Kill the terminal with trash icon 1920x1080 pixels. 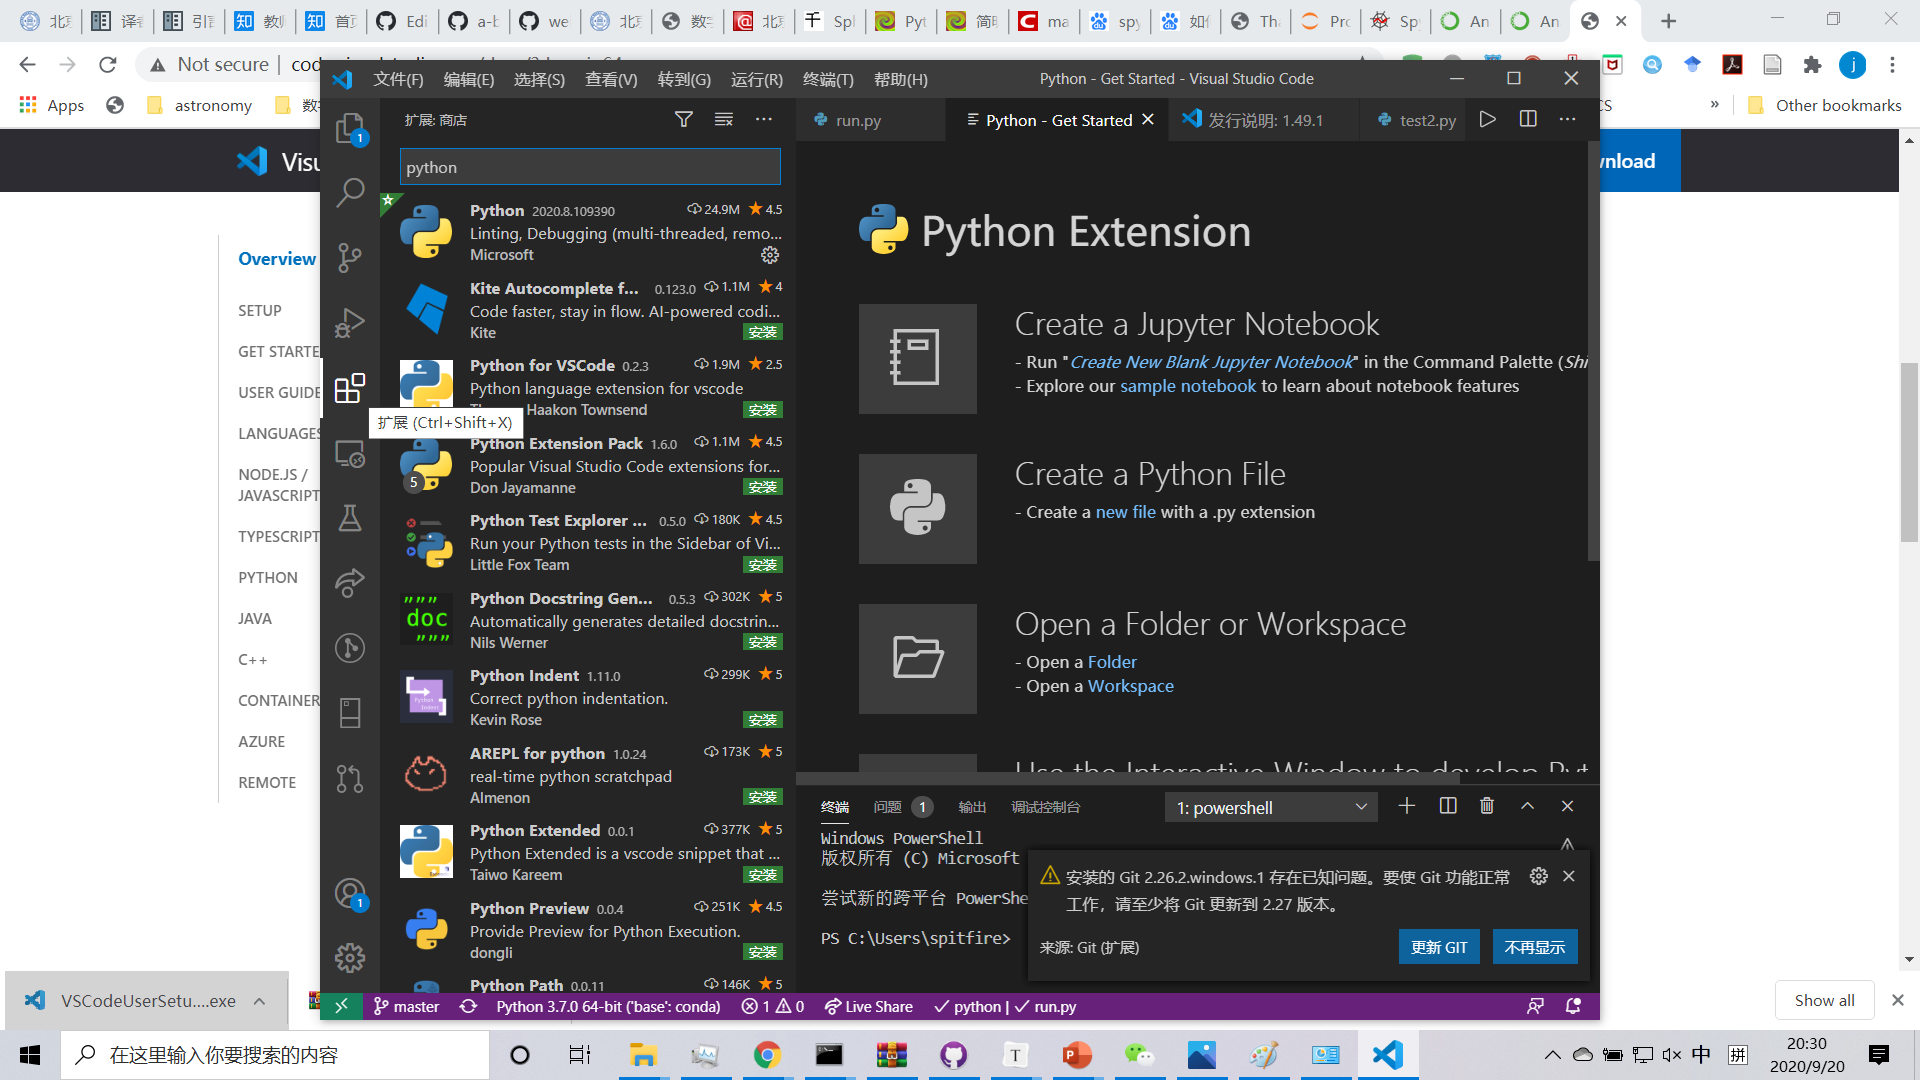pos(1487,807)
